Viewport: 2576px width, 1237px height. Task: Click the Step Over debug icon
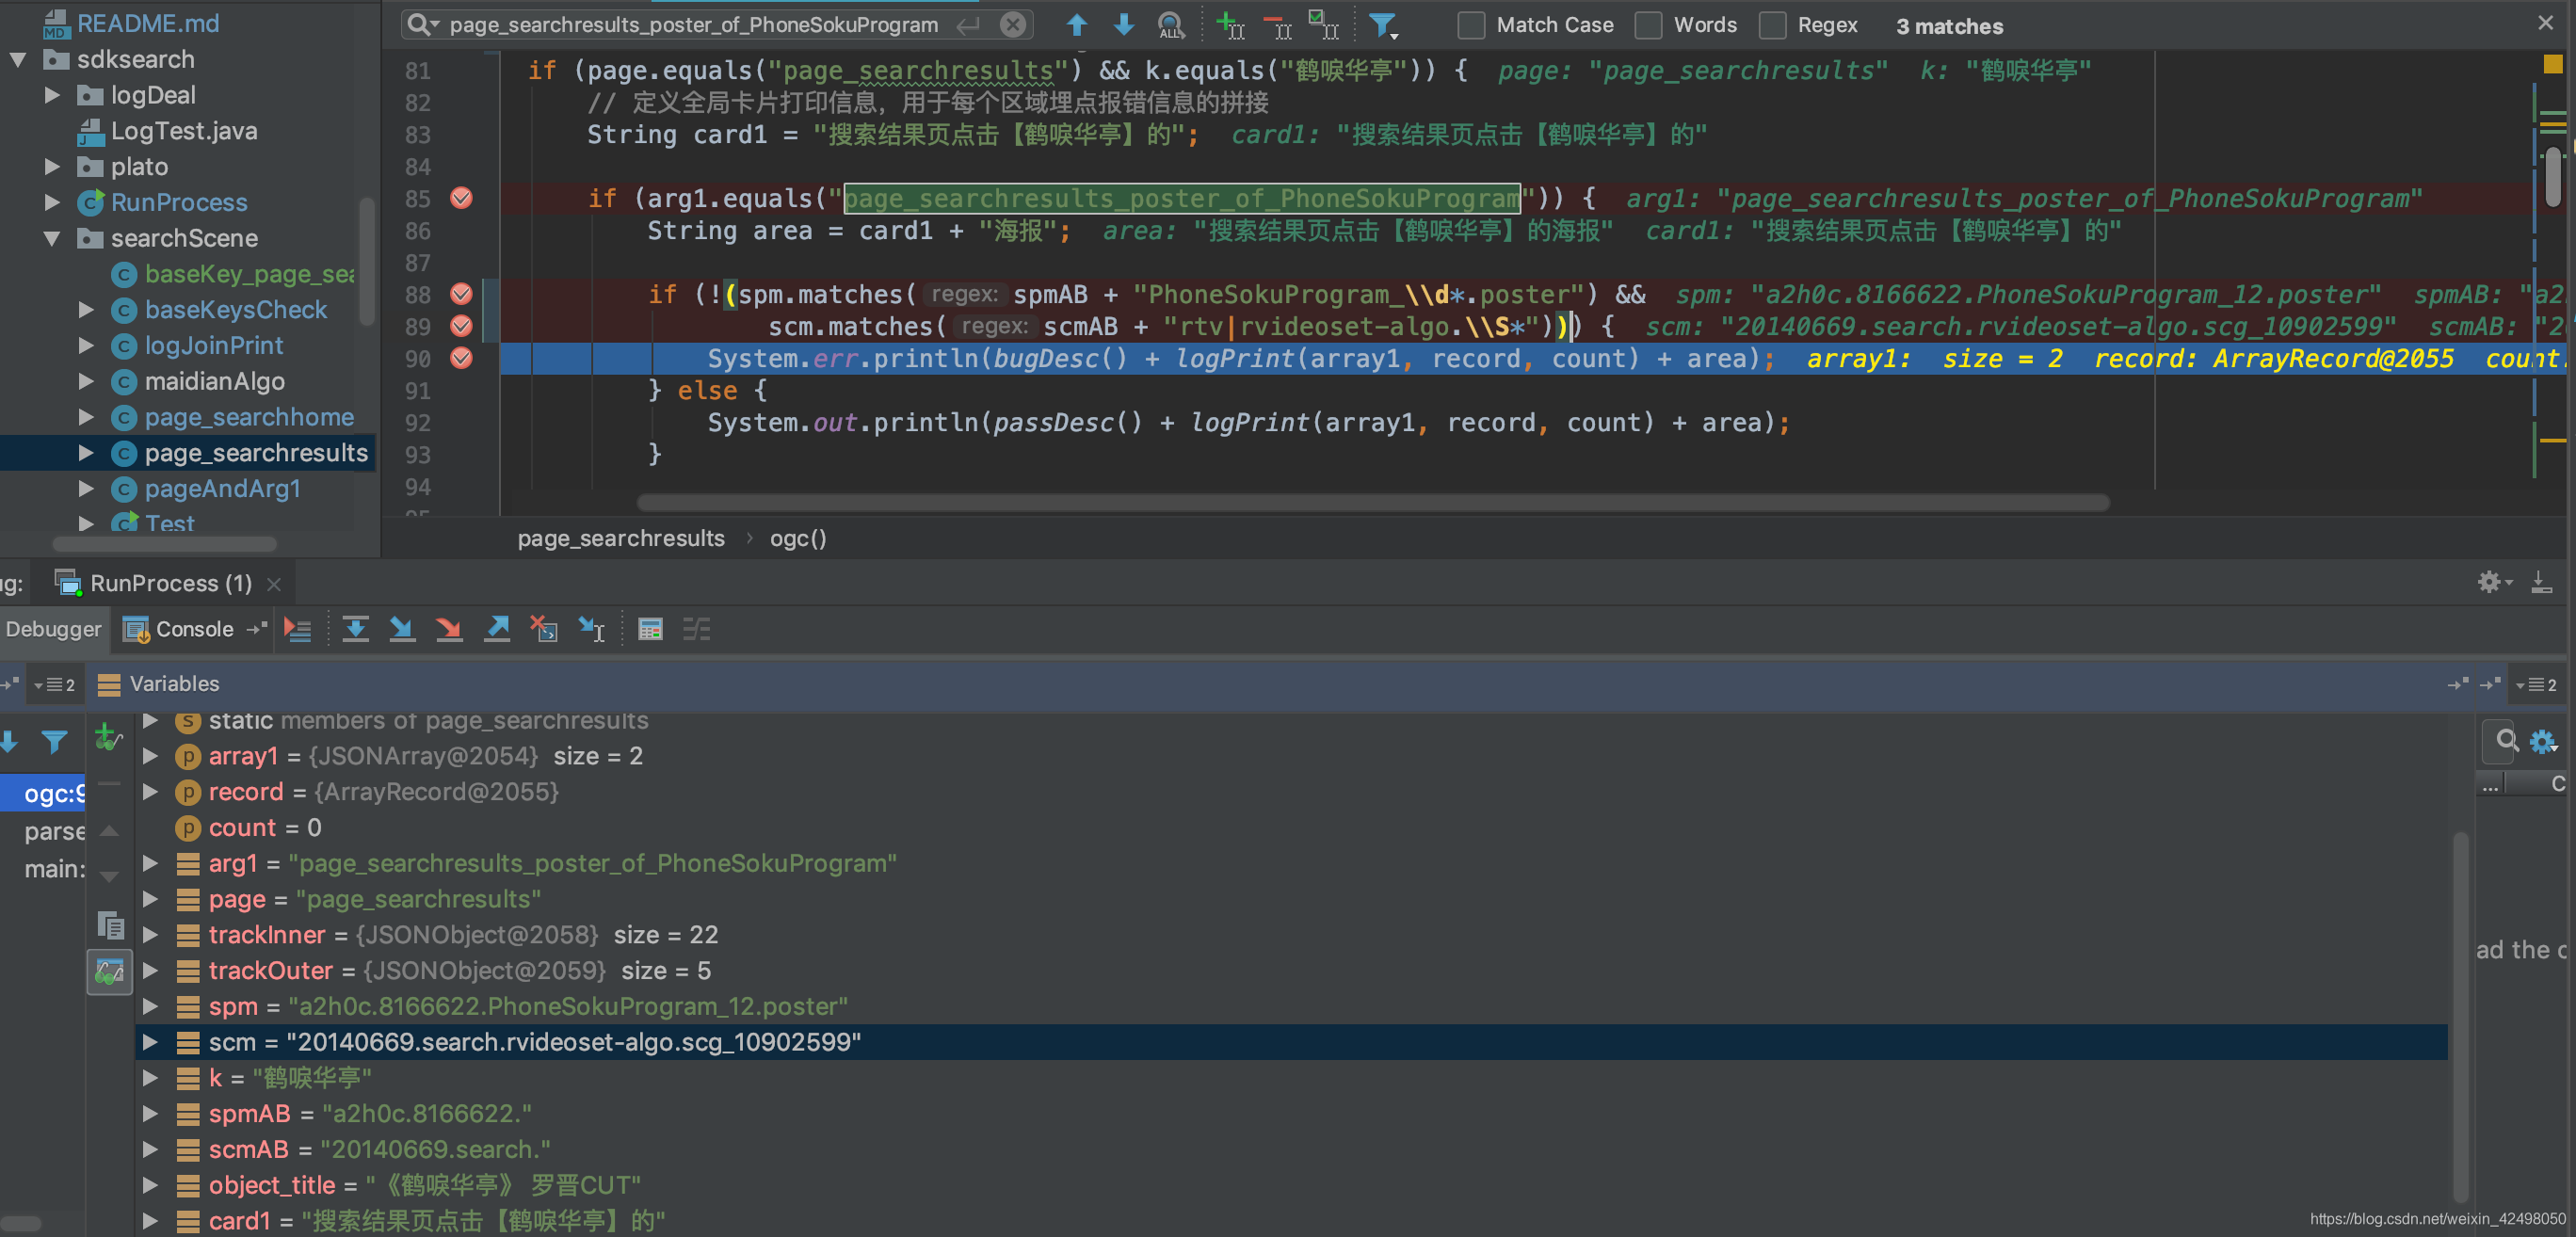[x=355, y=629]
